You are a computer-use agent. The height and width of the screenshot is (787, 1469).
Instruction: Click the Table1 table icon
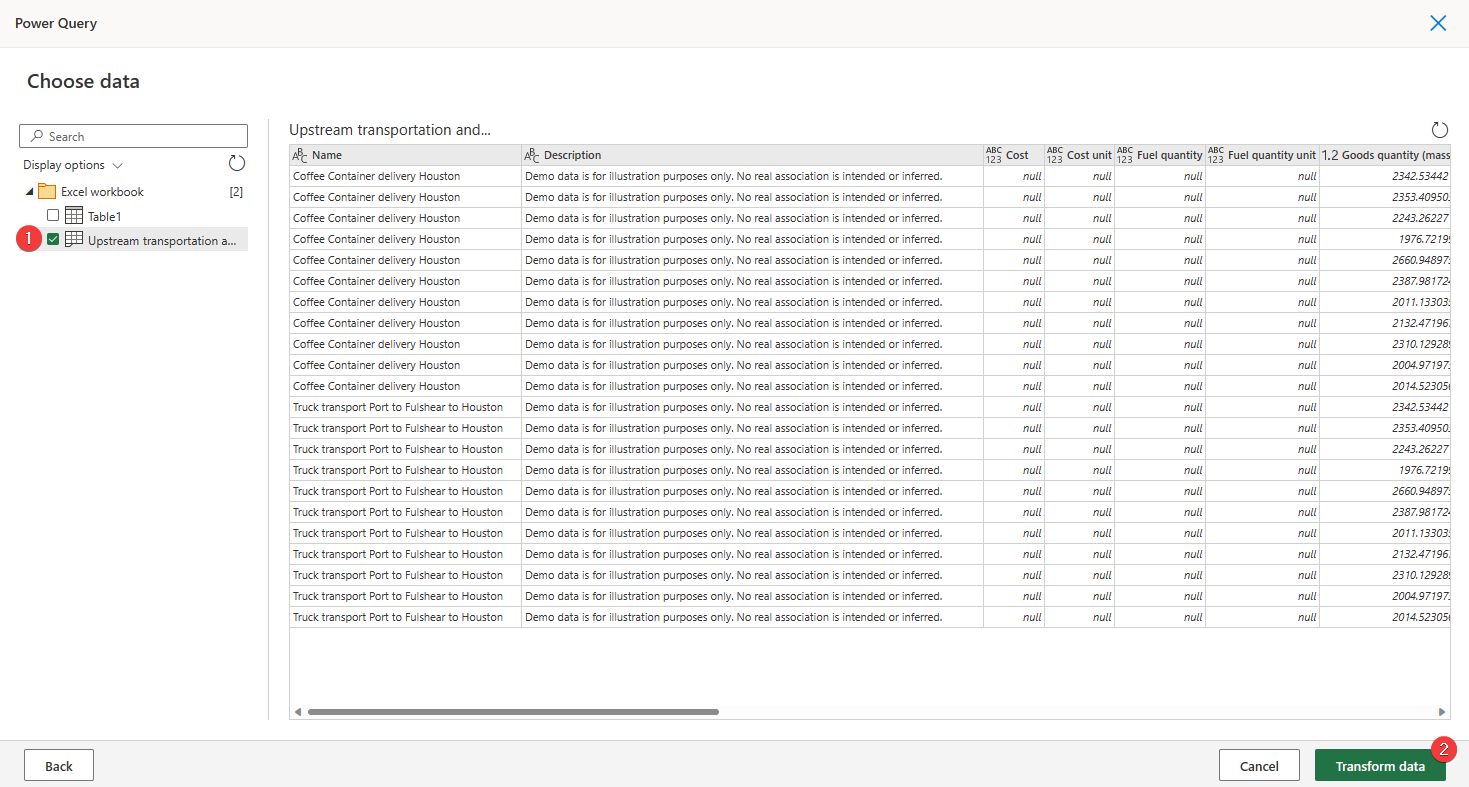coord(74,216)
